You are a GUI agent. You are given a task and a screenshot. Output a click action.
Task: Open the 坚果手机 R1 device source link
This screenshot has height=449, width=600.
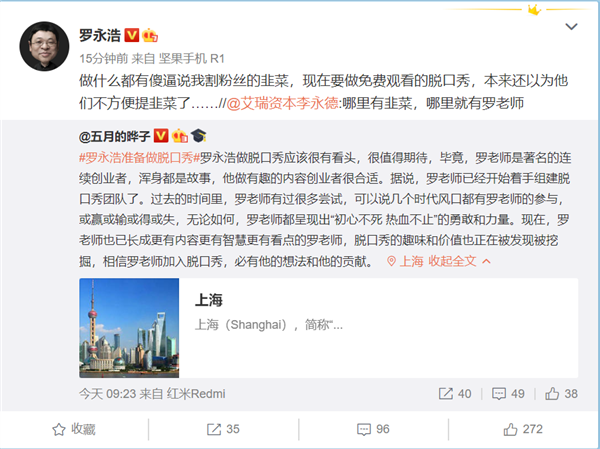191,59
